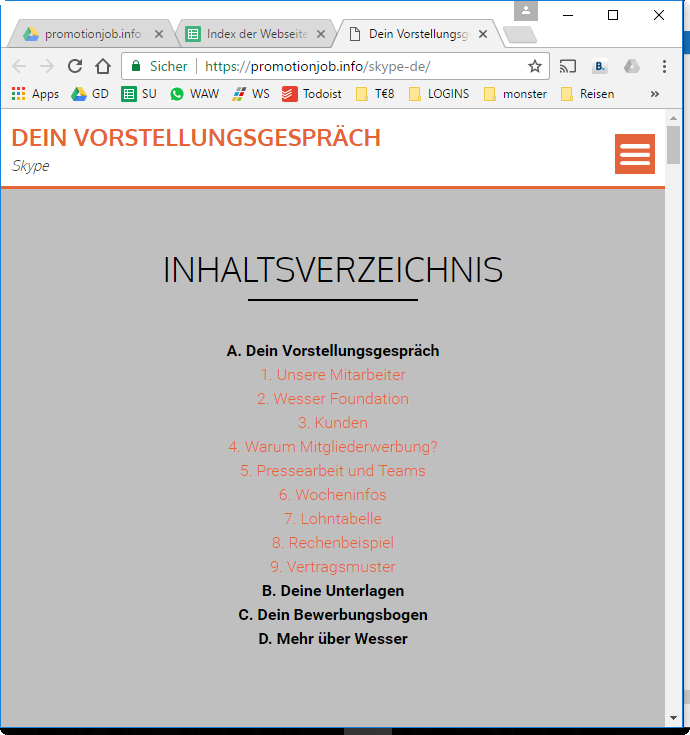Click the Cast icon in toolbar
The image size is (690, 735).
coord(568,66)
